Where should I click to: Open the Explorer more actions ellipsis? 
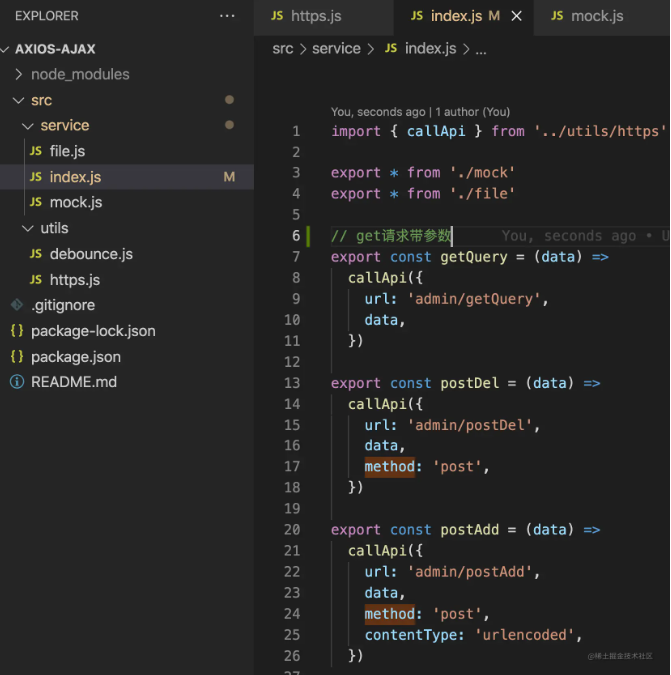[x=227, y=16]
